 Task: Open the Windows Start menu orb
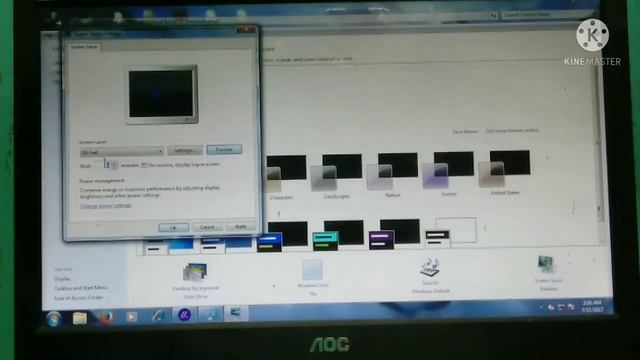pyautogui.click(x=54, y=319)
